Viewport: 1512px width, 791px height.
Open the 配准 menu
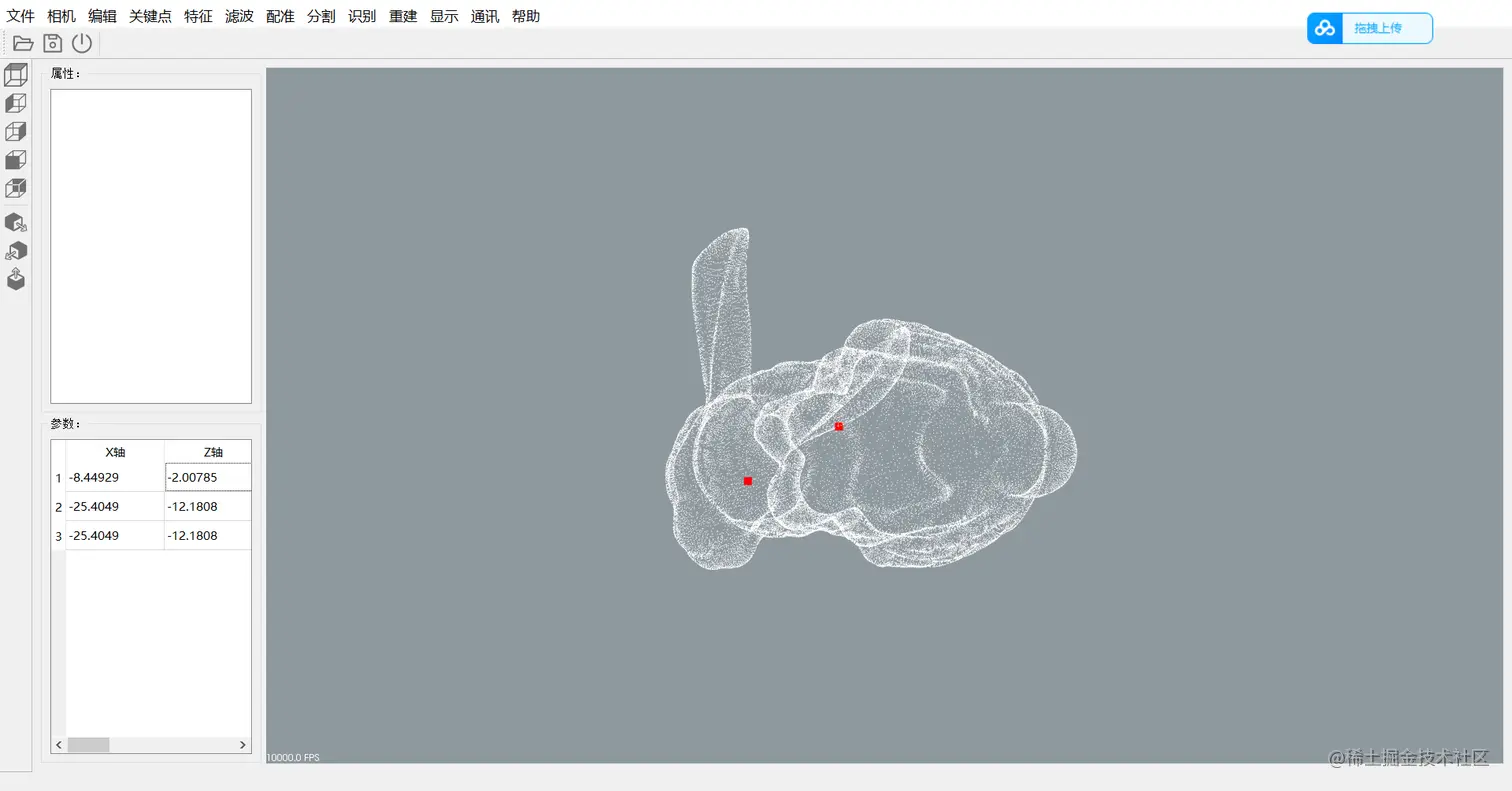pos(281,16)
